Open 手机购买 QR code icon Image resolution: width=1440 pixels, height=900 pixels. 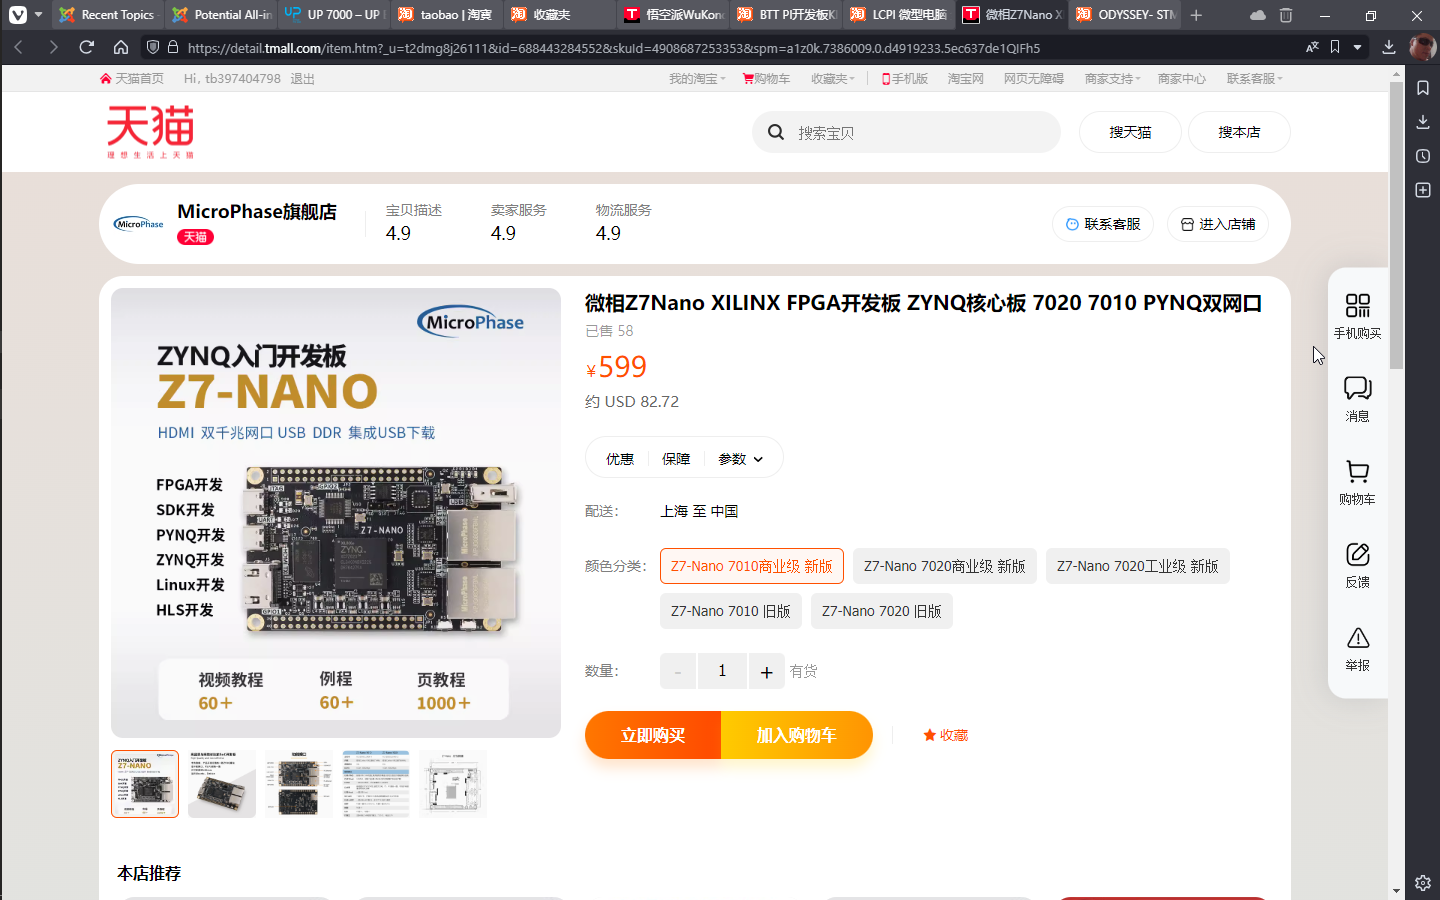[x=1357, y=305]
